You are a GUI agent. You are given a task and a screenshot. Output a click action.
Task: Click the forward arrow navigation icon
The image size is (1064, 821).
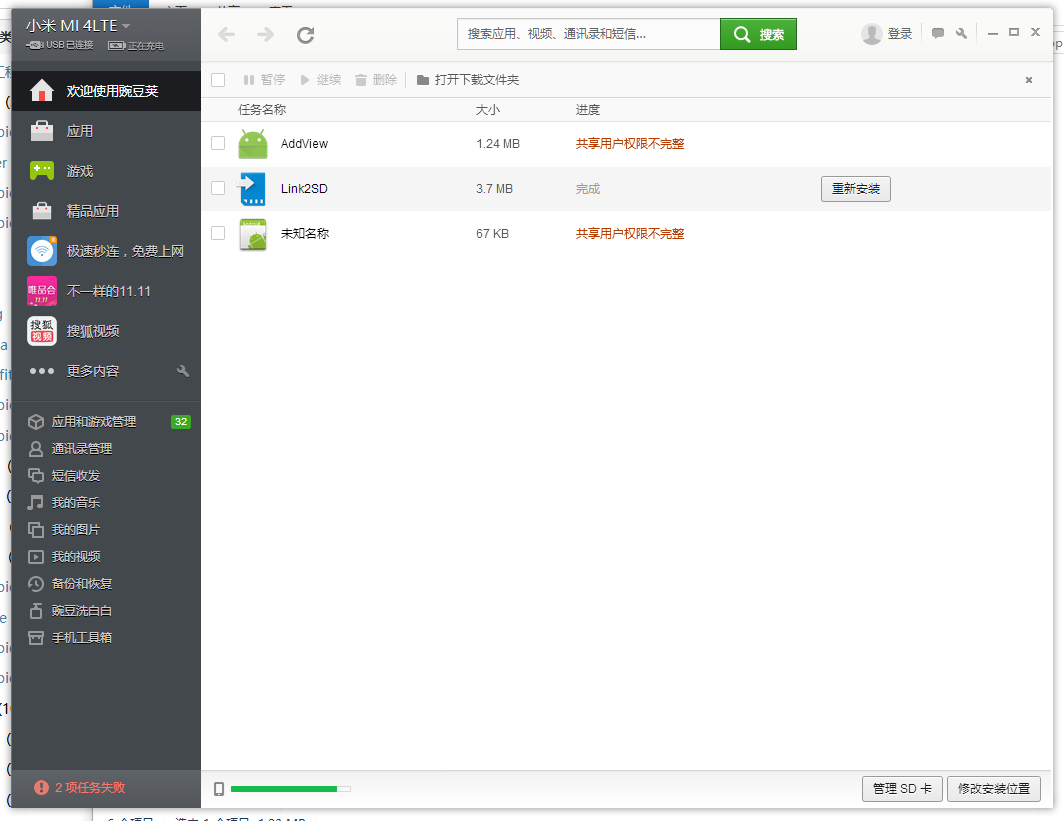tap(265, 35)
